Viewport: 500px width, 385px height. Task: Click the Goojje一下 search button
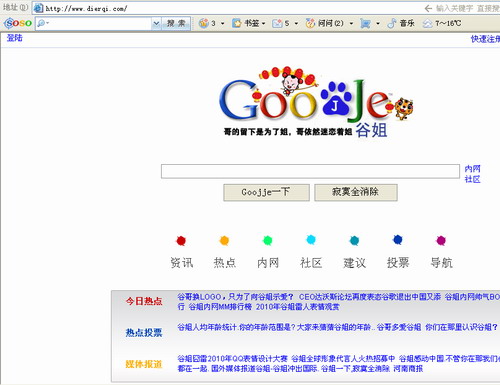coord(266,192)
